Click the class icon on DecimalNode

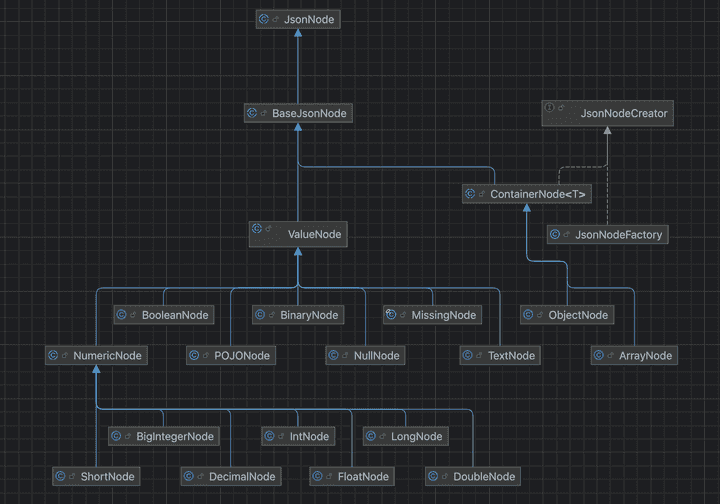[x=188, y=476]
